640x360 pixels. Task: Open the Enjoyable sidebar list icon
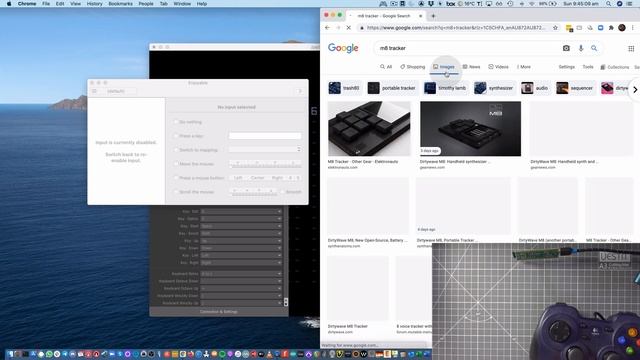point(94,91)
